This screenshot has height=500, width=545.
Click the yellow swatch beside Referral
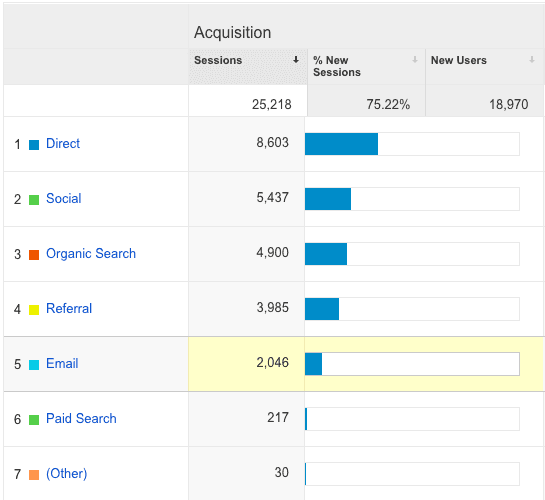tap(34, 310)
